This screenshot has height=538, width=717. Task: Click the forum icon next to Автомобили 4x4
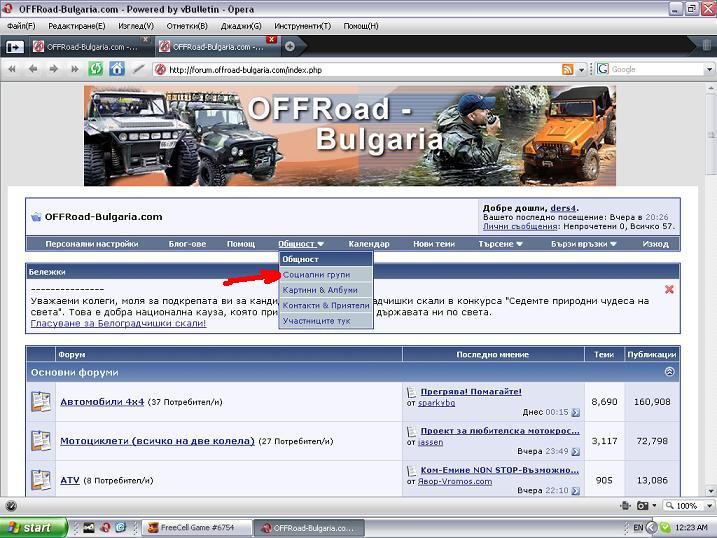tap(41, 401)
